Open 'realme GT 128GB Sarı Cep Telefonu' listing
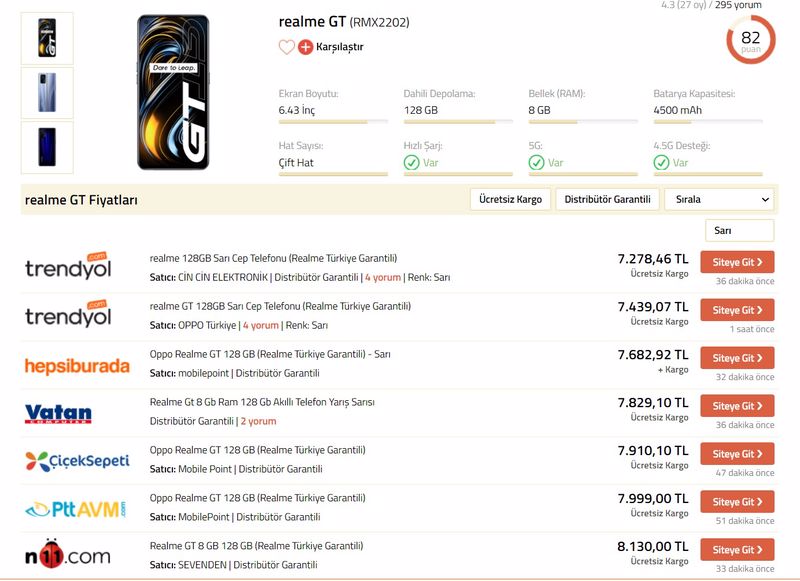This screenshot has height=581, width=800. (x=280, y=307)
